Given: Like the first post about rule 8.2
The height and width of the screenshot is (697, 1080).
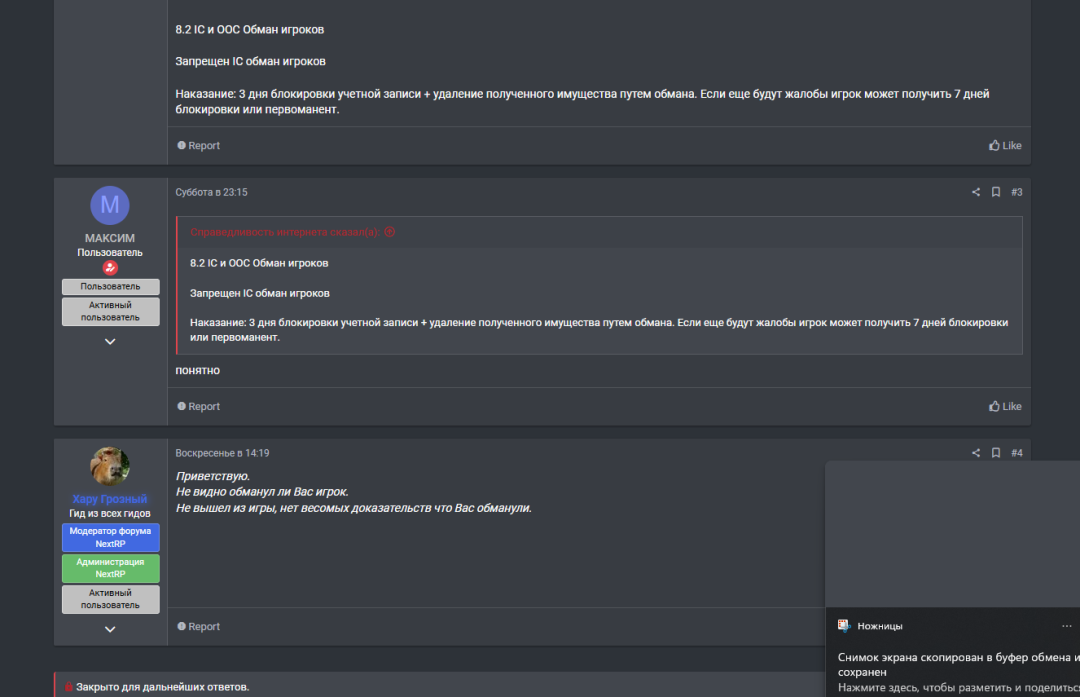Looking at the screenshot, I should [x=1005, y=145].
